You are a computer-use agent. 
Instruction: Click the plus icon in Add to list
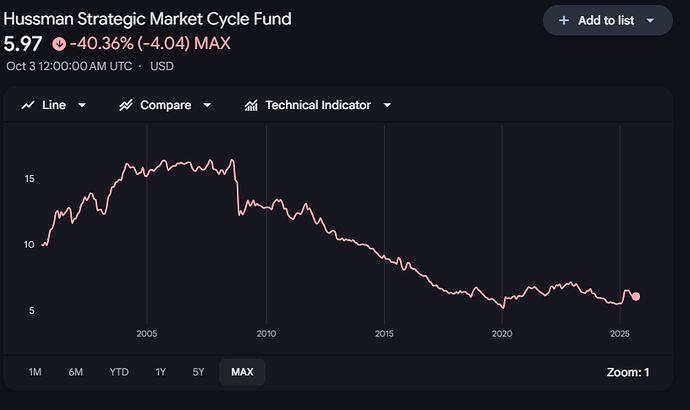tap(564, 20)
